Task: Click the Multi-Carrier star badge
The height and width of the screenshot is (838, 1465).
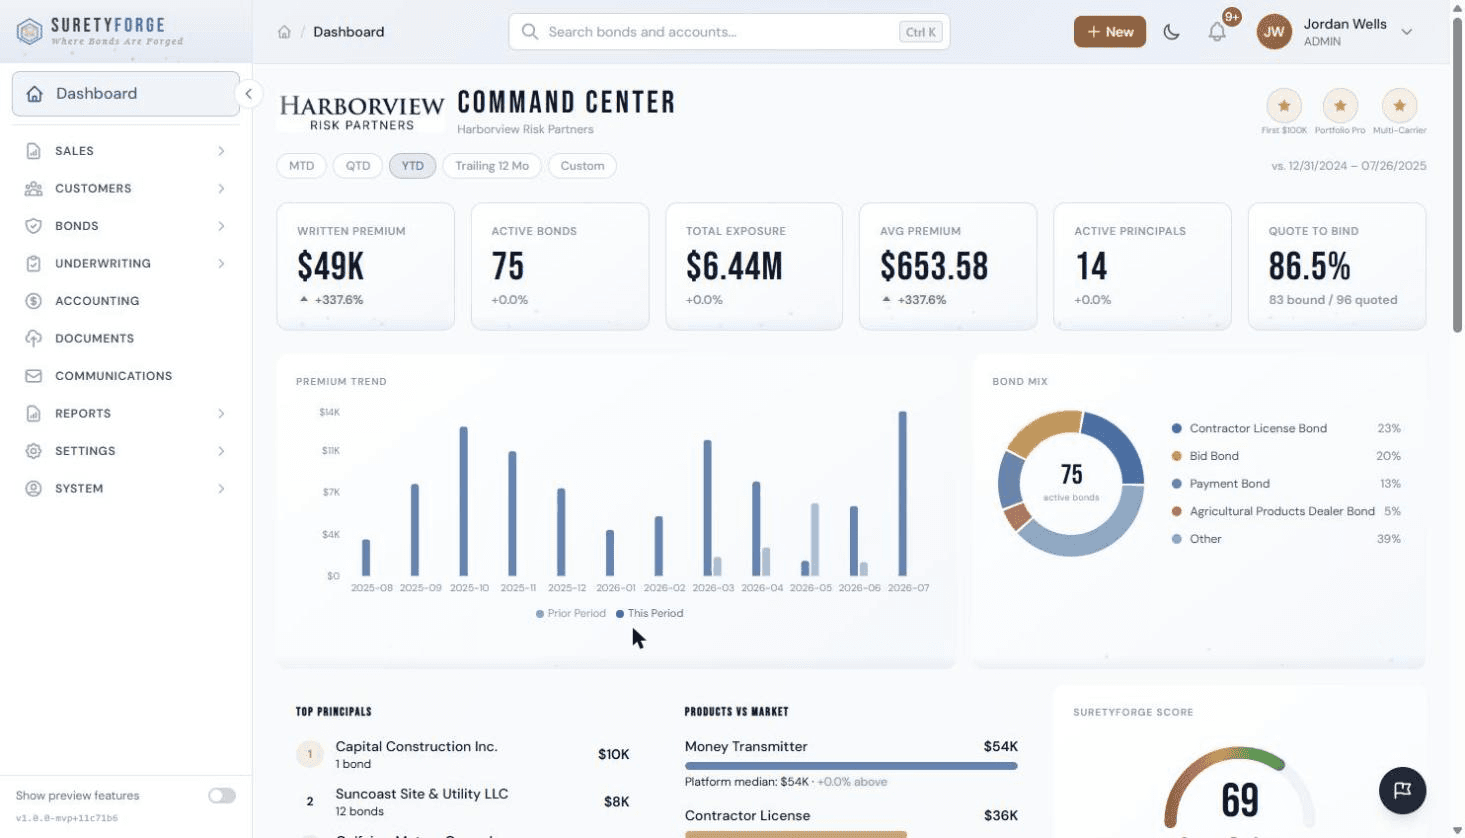Action: 1399,105
